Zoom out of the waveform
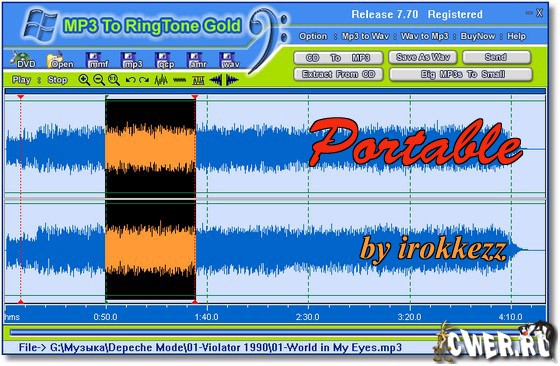Image resolution: width=560 pixels, height=366 pixels. tap(99, 80)
